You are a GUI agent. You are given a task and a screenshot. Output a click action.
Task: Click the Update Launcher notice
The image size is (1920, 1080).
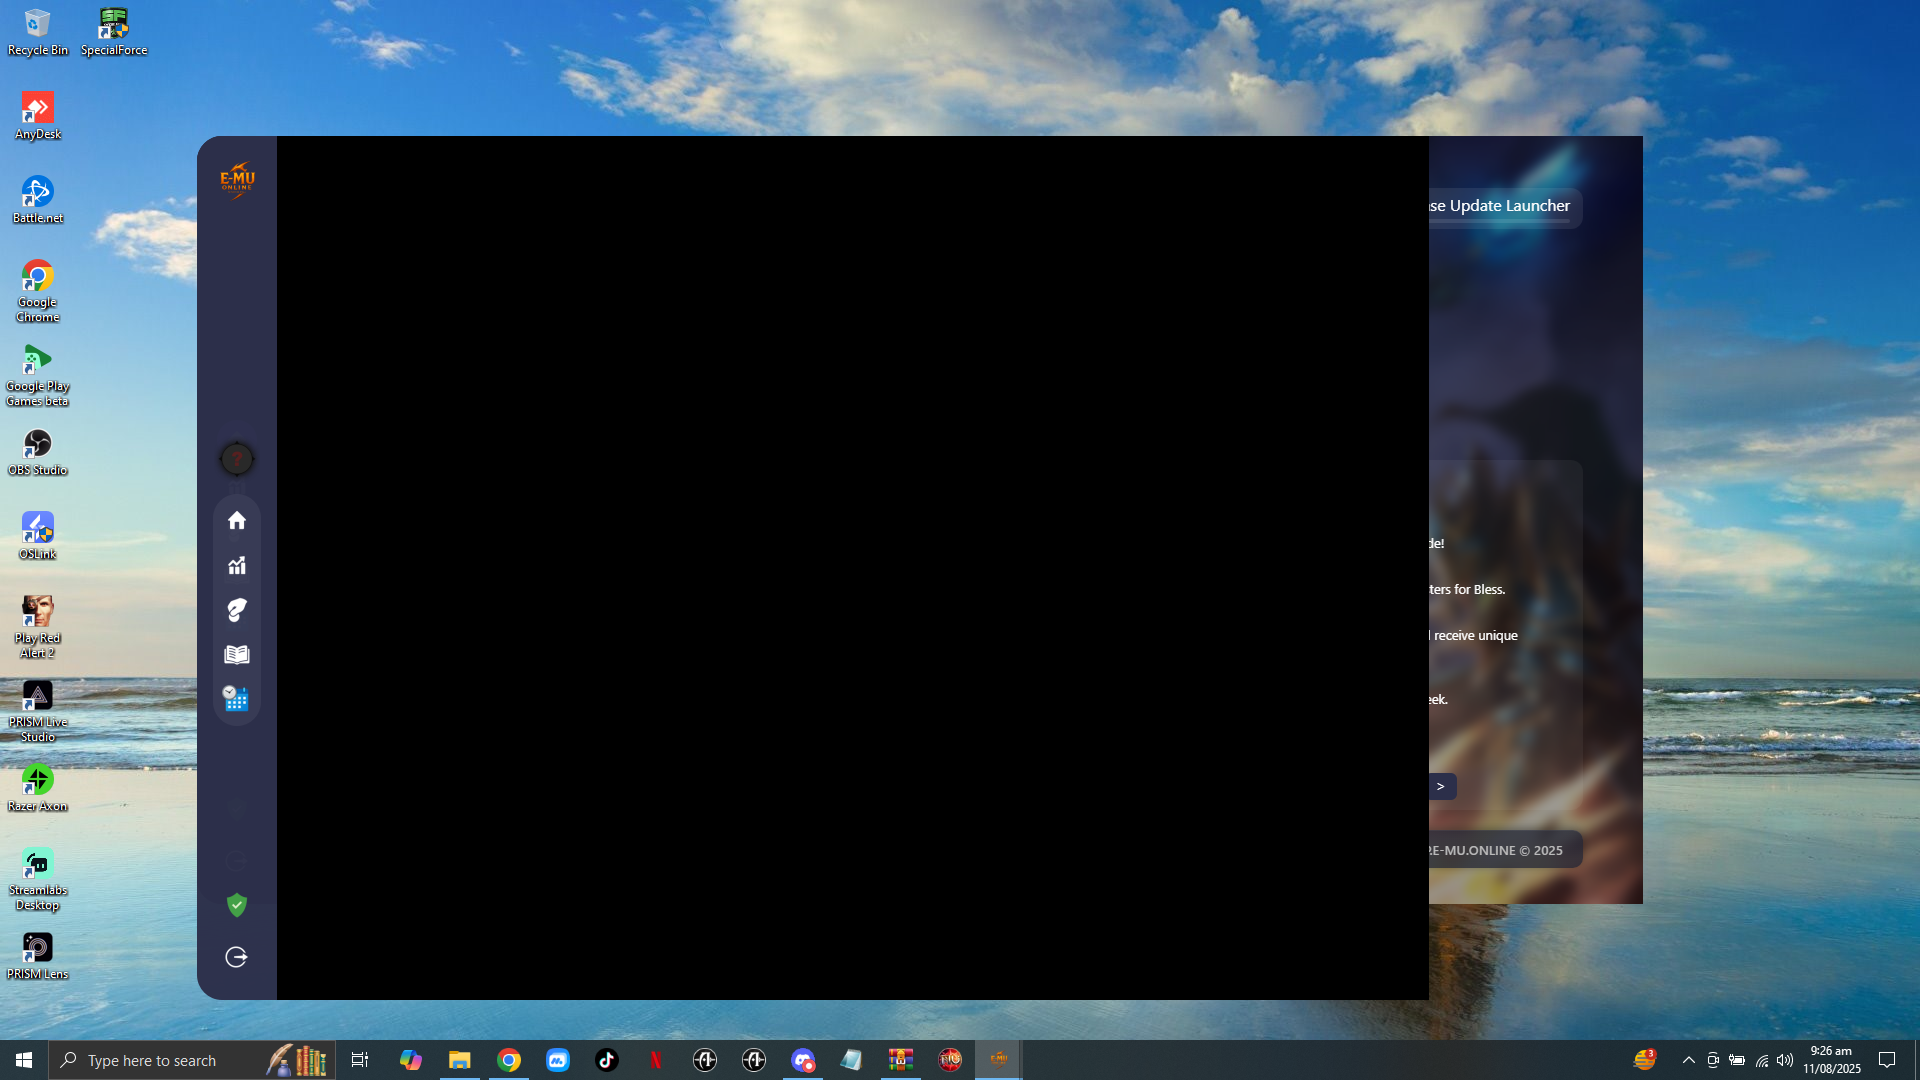coord(1500,205)
